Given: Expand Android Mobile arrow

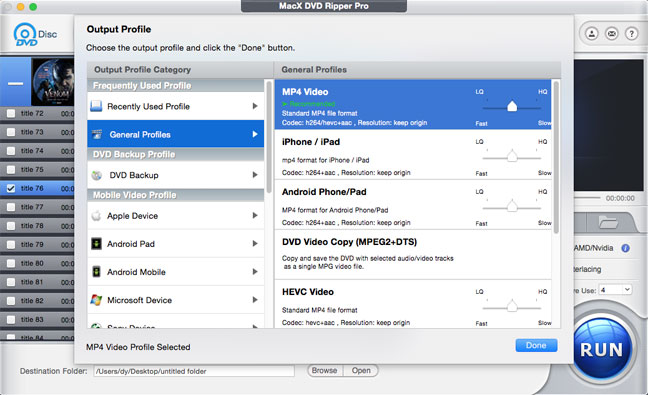Looking at the screenshot, I should click(255, 271).
